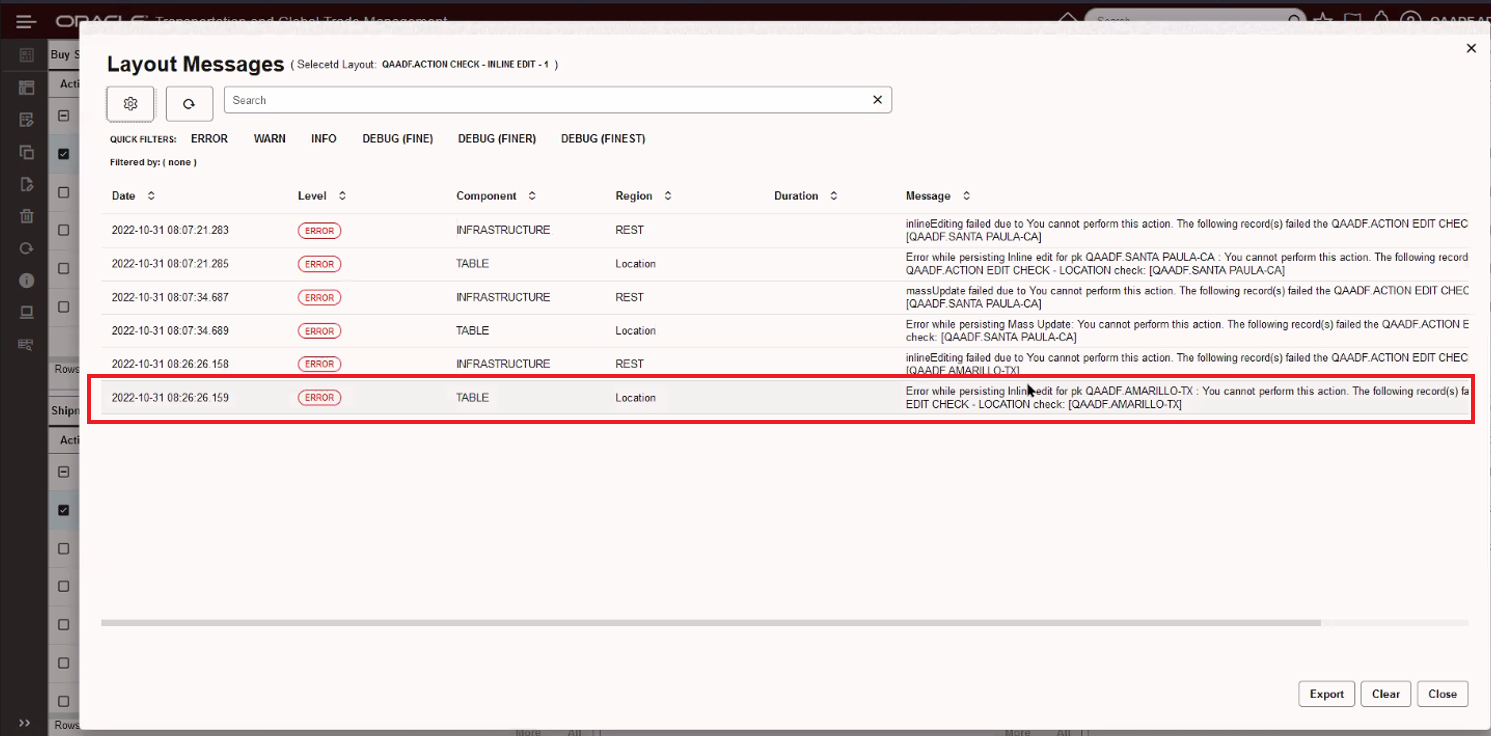Sort messages by the Date column
Viewport: 1491px width, 736px height.
click(x=151, y=196)
